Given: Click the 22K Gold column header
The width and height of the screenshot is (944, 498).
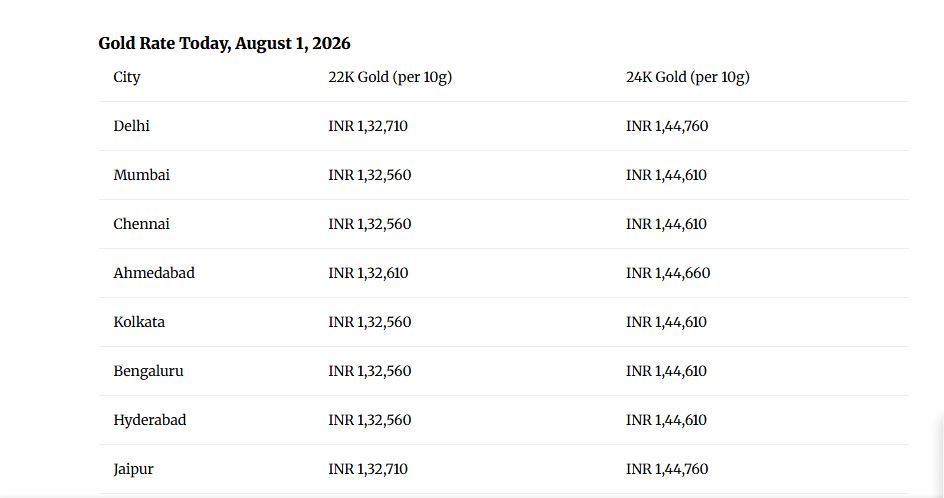Looking at the screenshot, I should coord(390,77).
